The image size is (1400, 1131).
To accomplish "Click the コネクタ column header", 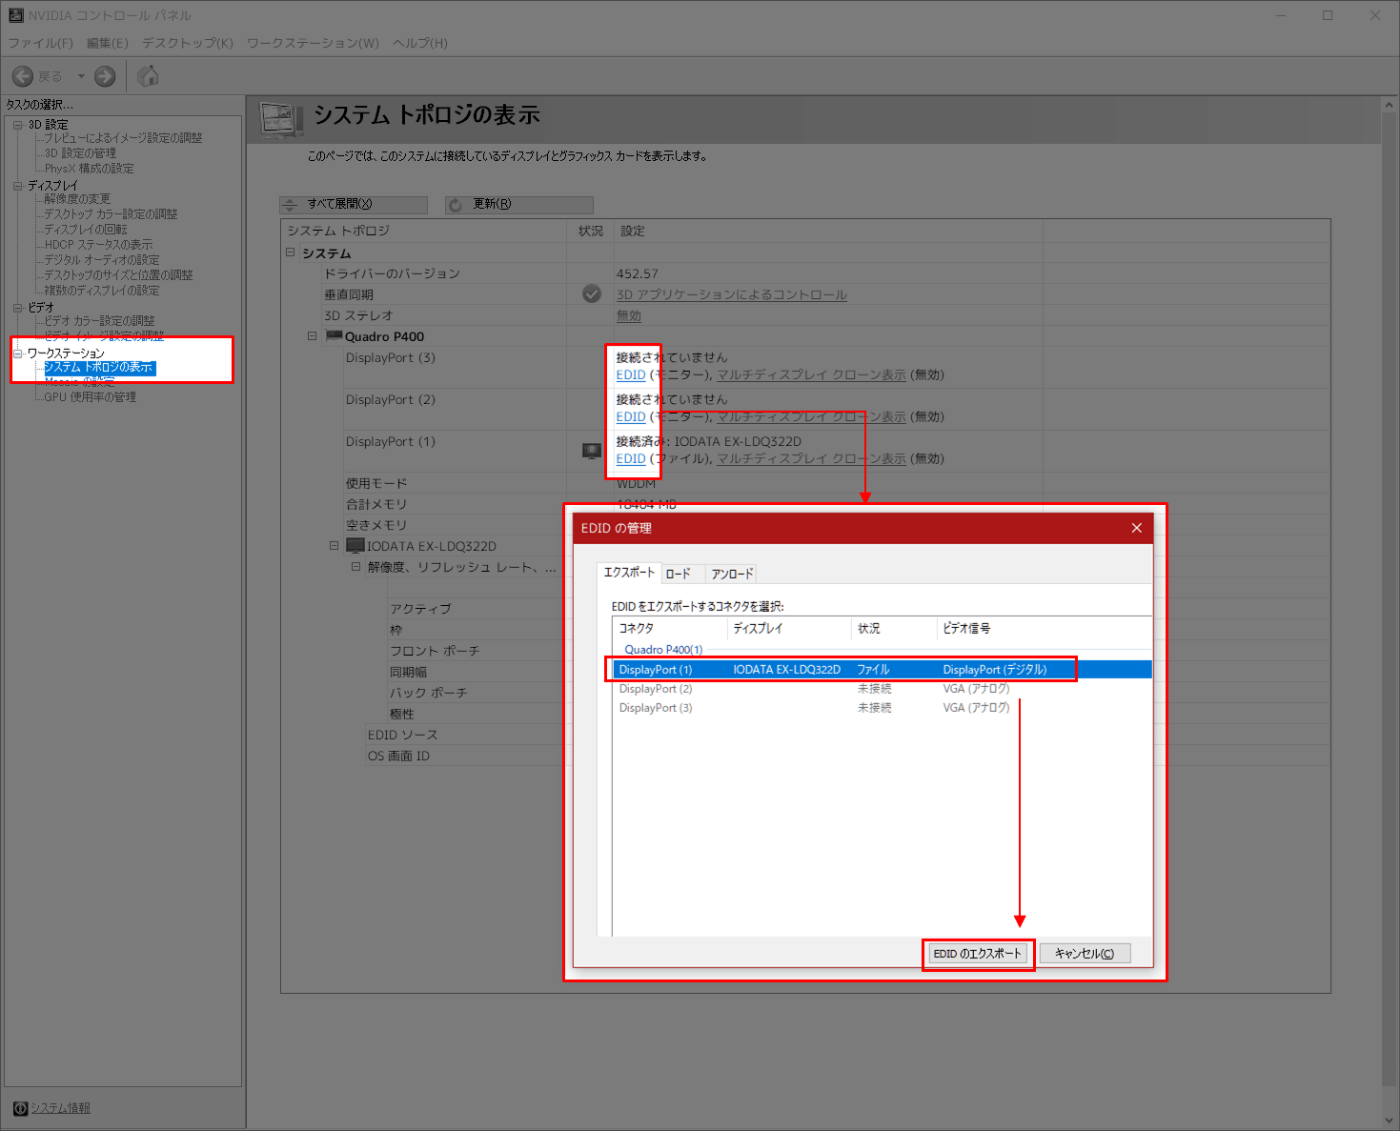I will (670, 628).
